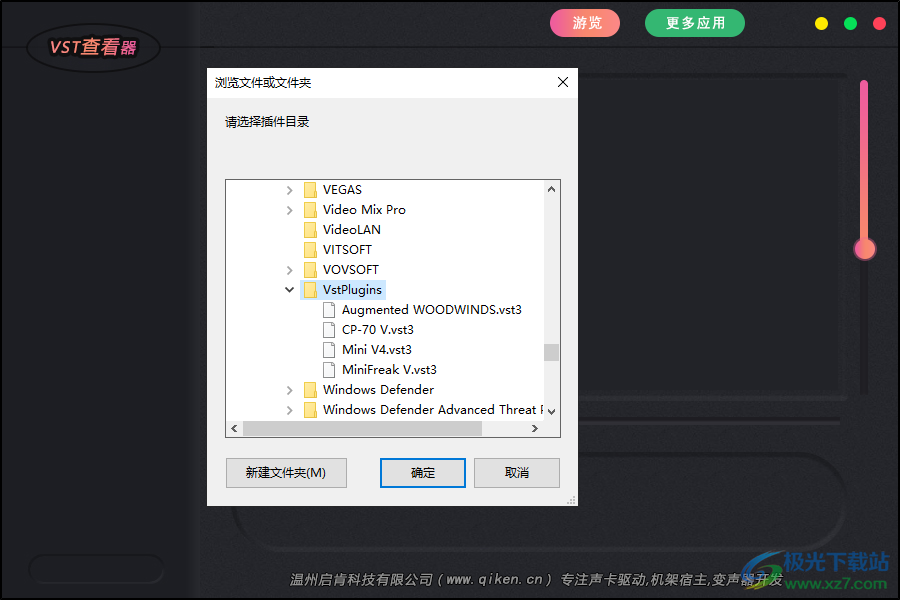Image resolution: width=900 pixels, height=600 pixels.
Task: Click the horizontal scrollbar right arrow
Action: point(536,428)
